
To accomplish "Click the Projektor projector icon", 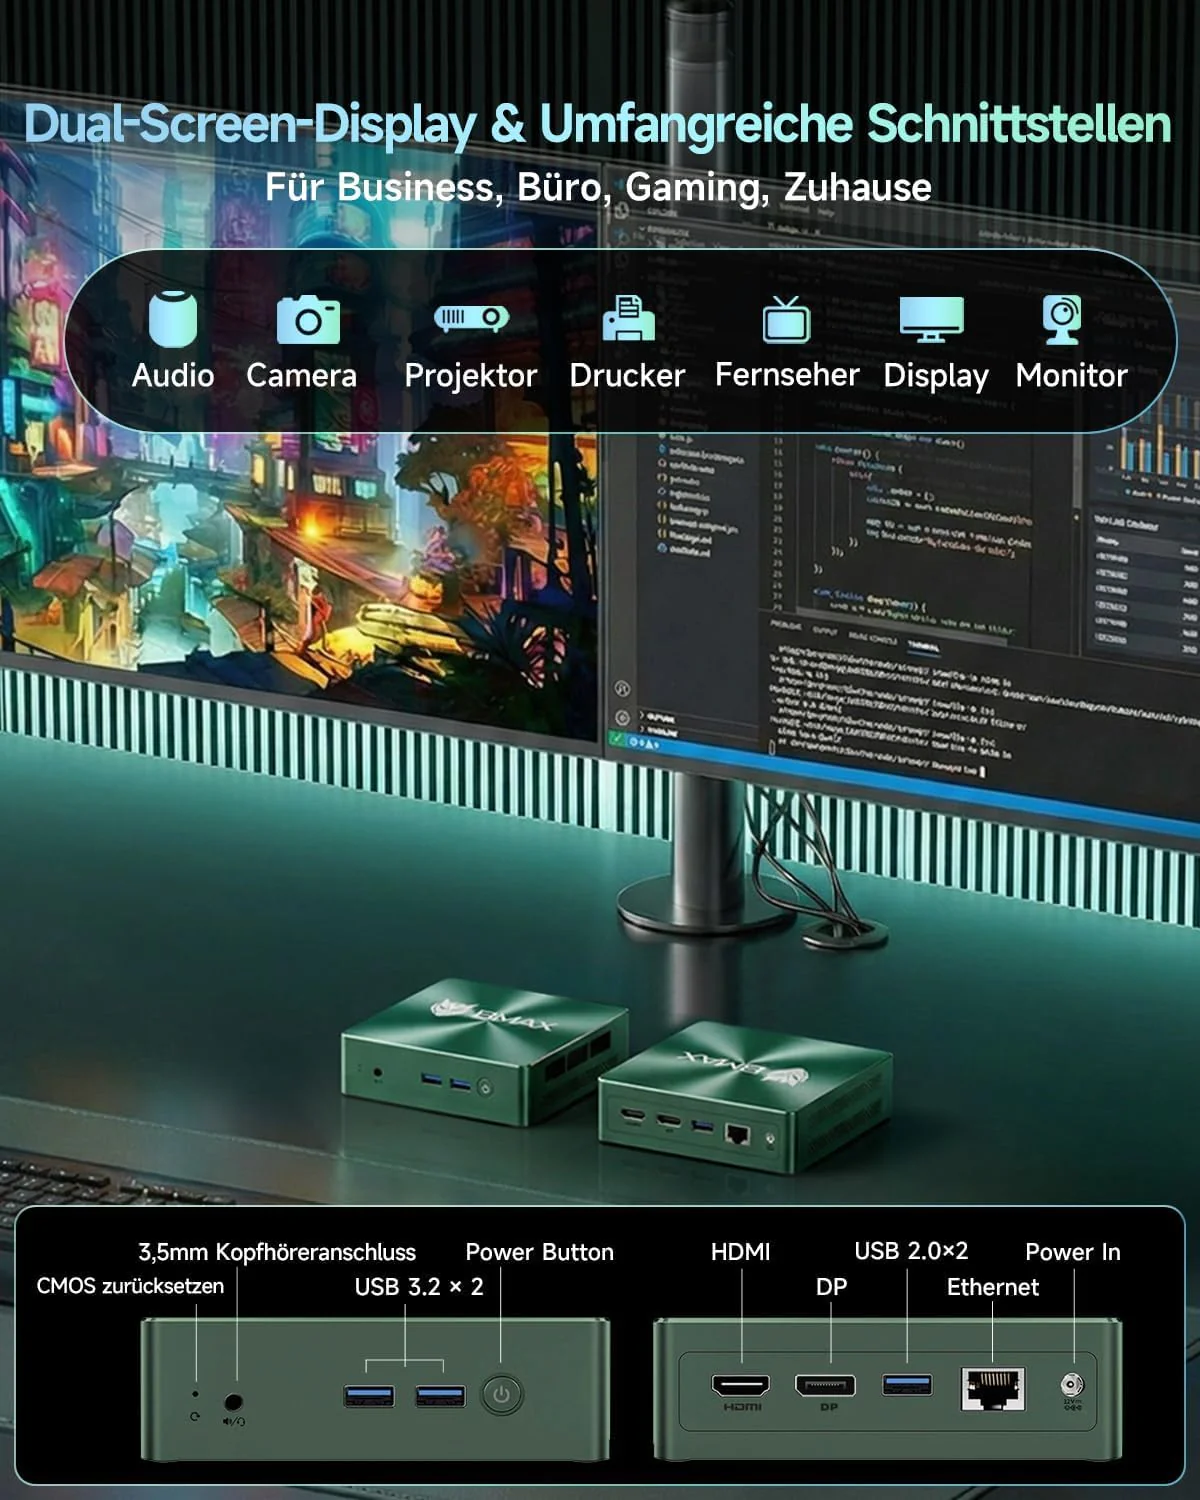I will coord(471,318).
